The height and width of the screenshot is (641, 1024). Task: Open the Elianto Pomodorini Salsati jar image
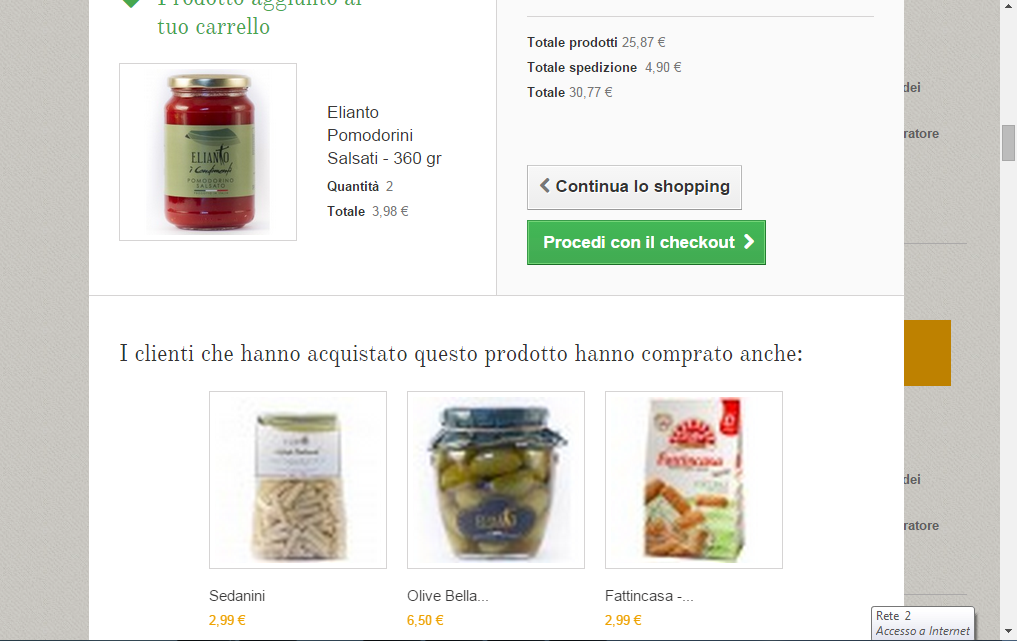pyautogui.click(x=208, y=151)
